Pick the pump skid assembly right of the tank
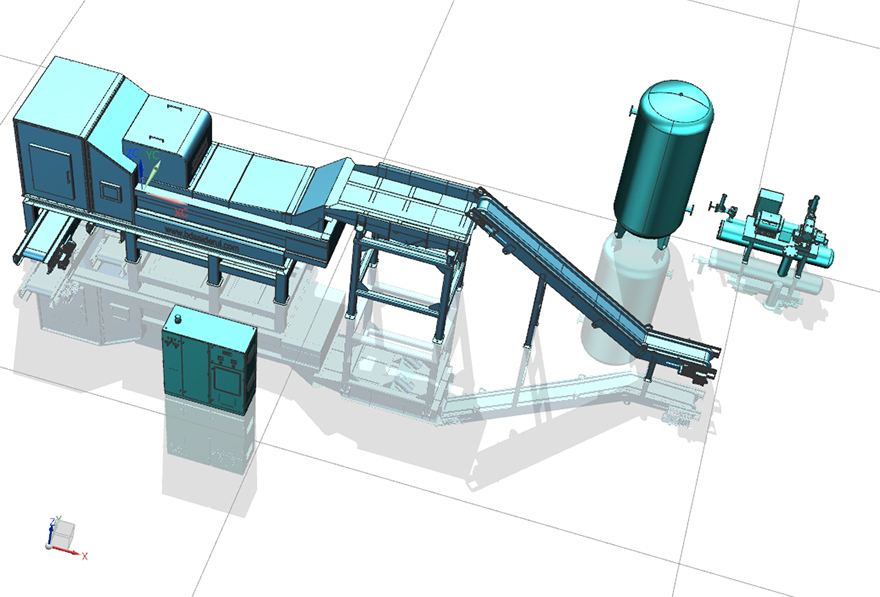 click(x=775, y=232)
